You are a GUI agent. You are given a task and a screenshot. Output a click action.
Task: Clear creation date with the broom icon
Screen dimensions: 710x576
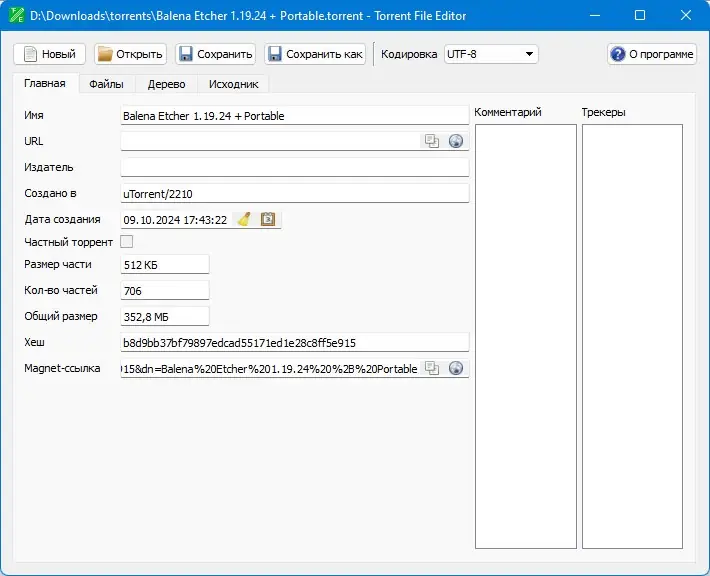coord(245,220)
